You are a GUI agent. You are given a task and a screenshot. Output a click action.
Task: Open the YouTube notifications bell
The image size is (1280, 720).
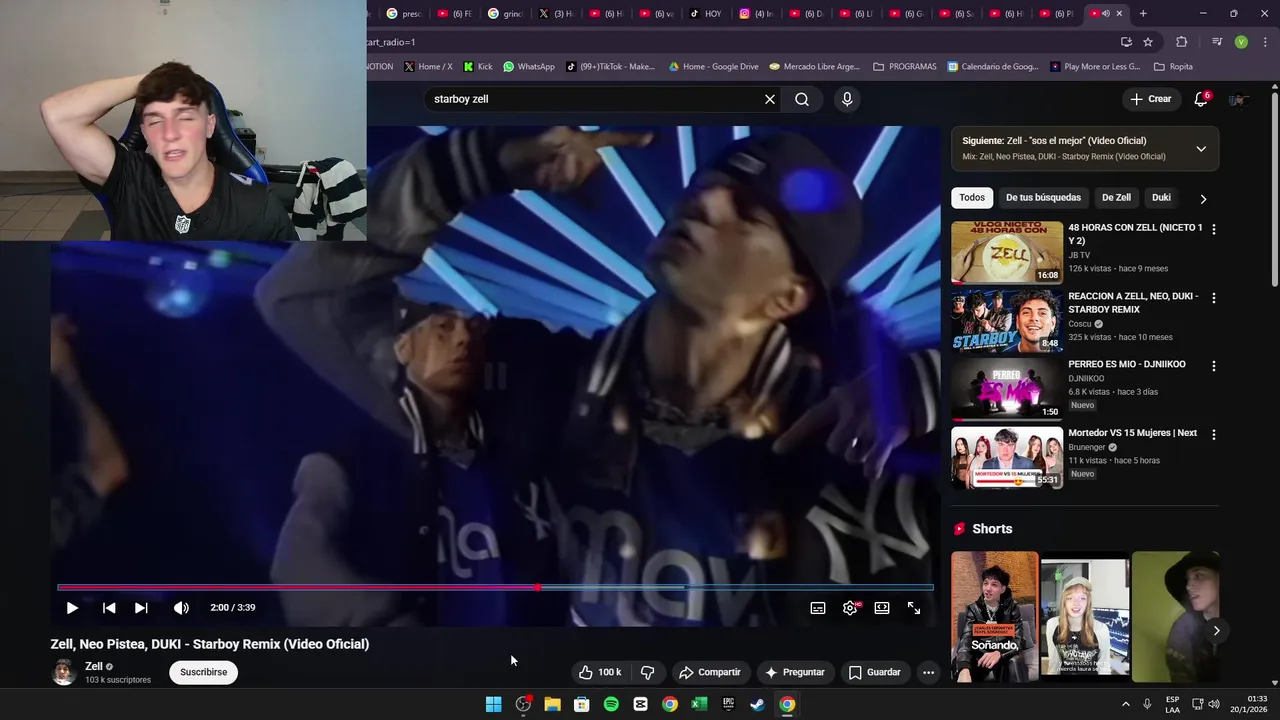(x=1201, y=99)
